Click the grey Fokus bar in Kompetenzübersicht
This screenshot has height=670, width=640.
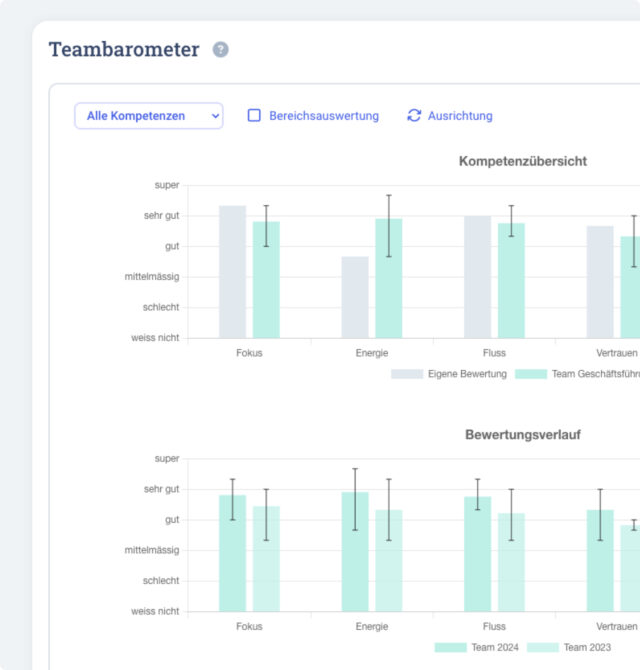(232, 272)
